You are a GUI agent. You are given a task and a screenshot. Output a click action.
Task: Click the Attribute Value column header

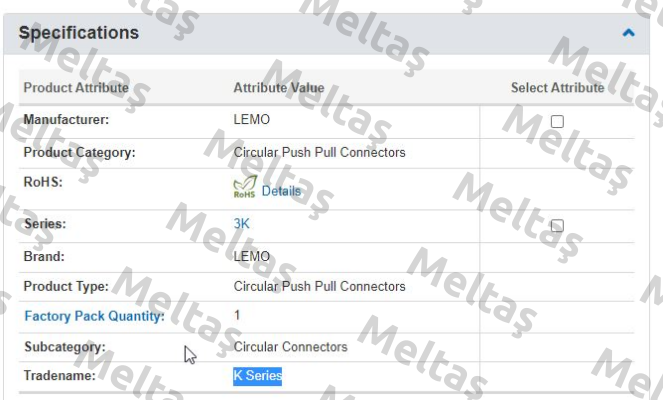279,88
